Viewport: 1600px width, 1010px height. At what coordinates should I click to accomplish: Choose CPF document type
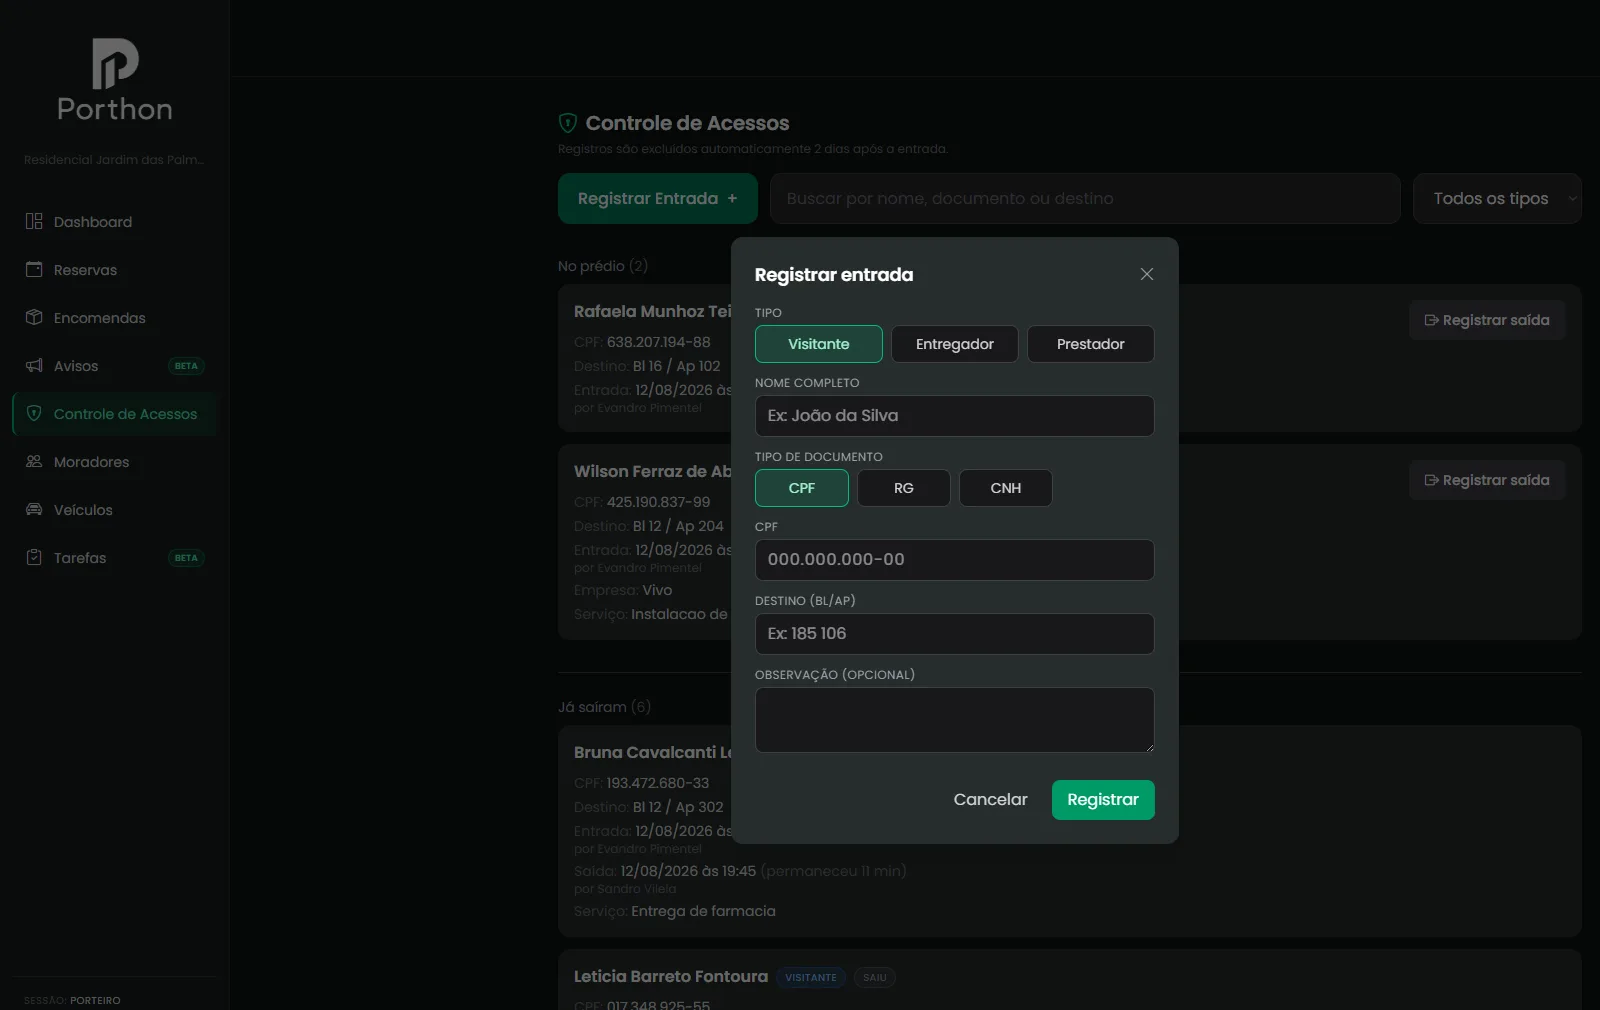tap(802, 488)
